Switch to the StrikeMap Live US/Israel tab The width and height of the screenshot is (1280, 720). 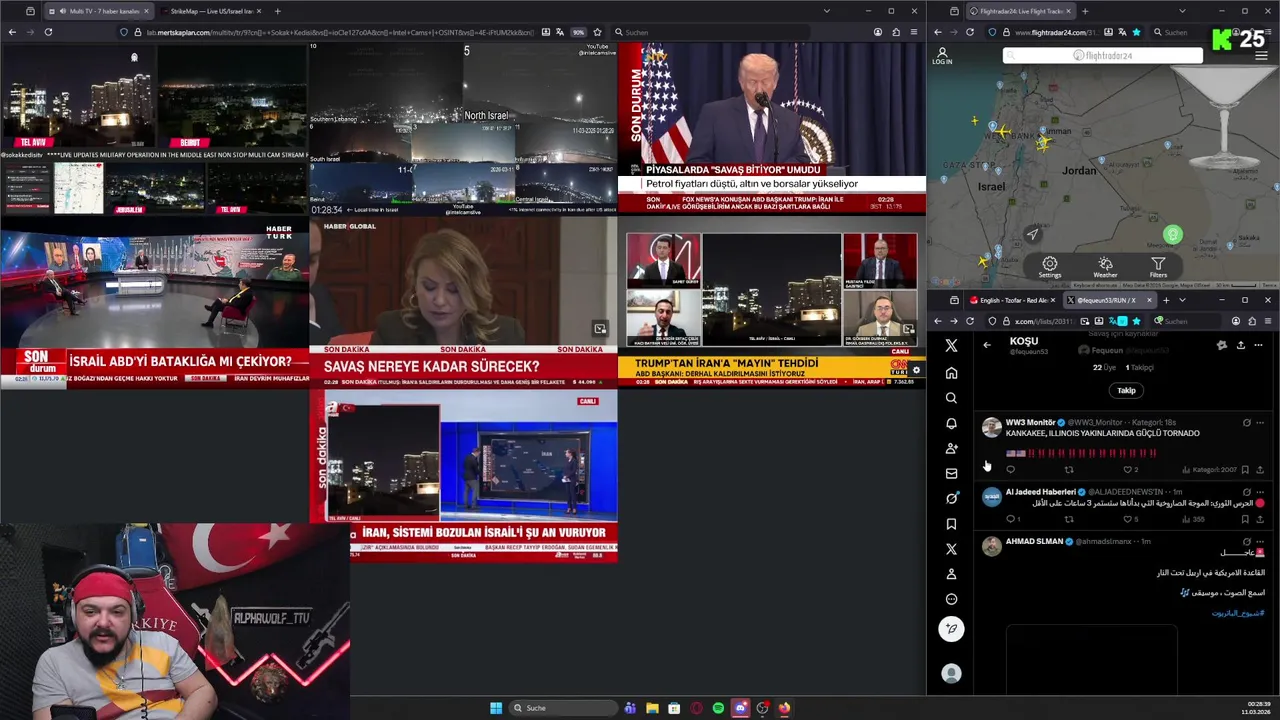pos(210,11)
